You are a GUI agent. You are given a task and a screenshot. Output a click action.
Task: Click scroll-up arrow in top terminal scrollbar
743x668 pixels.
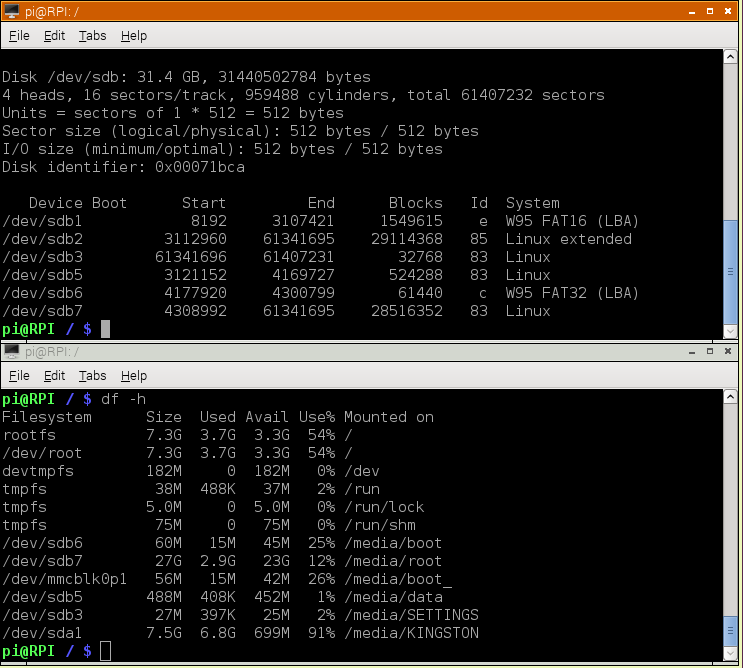click(x=732, y=57)
